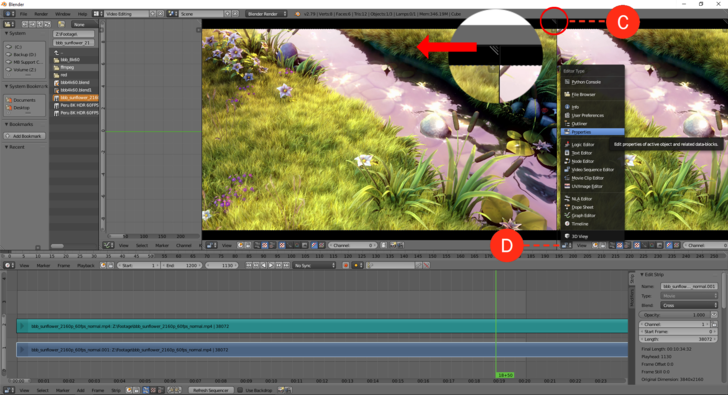Click the Info editor type icon button
728x395 pixels.
[x=9, y=14]
